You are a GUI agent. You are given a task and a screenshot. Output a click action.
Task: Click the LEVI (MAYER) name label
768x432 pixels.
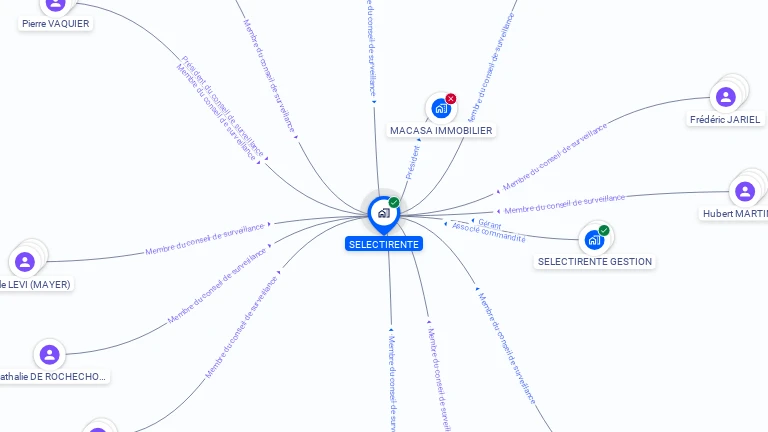pos(35,284)
